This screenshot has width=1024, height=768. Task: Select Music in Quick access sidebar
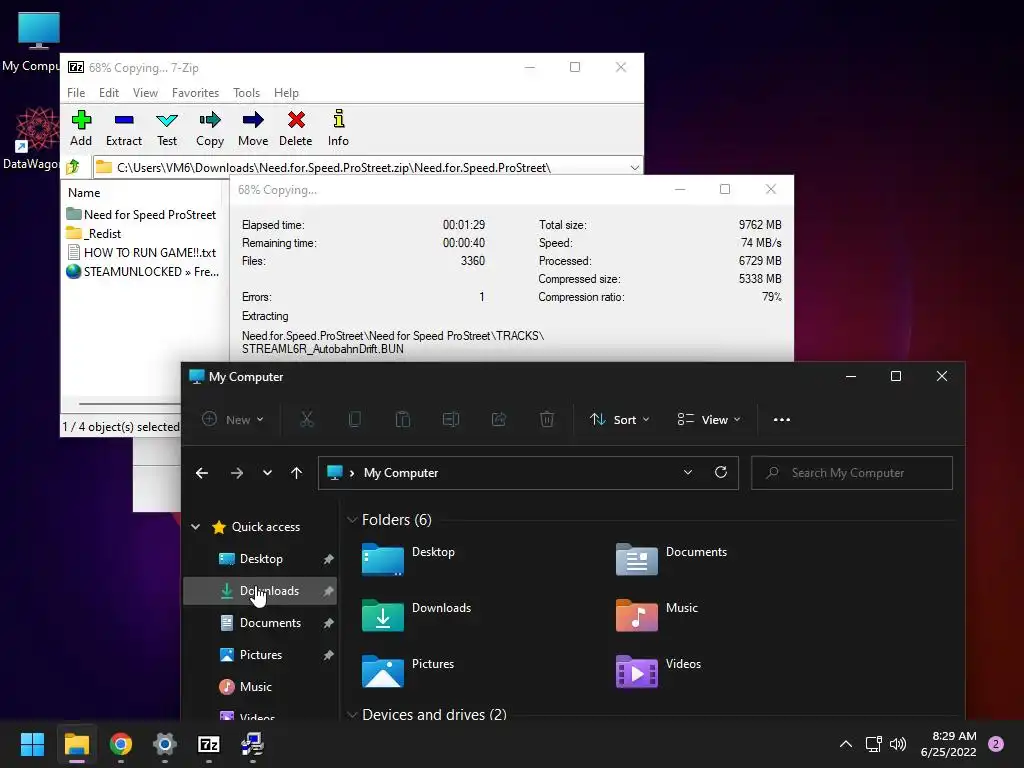pyautogui.click(x=261, y=687)
